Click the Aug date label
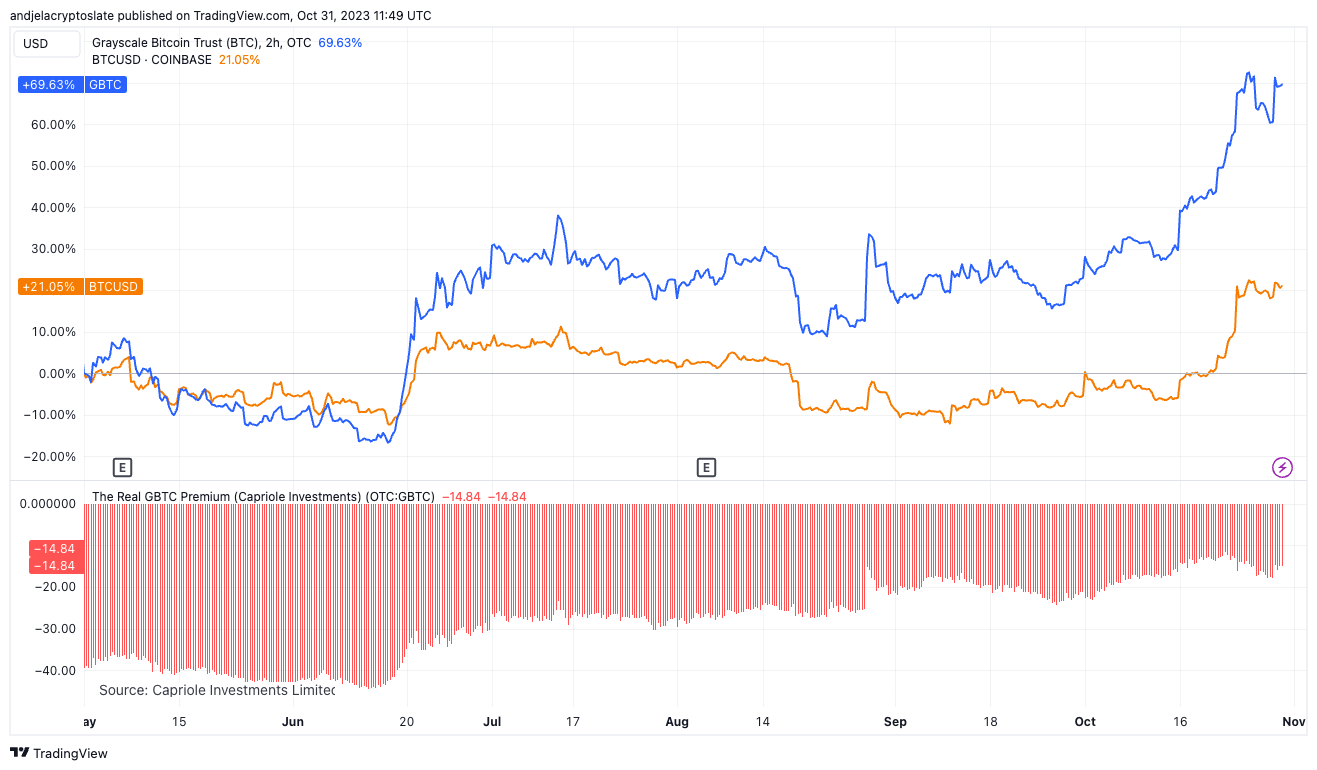This screenshot has height=770, width=1317. pos(677,721)
